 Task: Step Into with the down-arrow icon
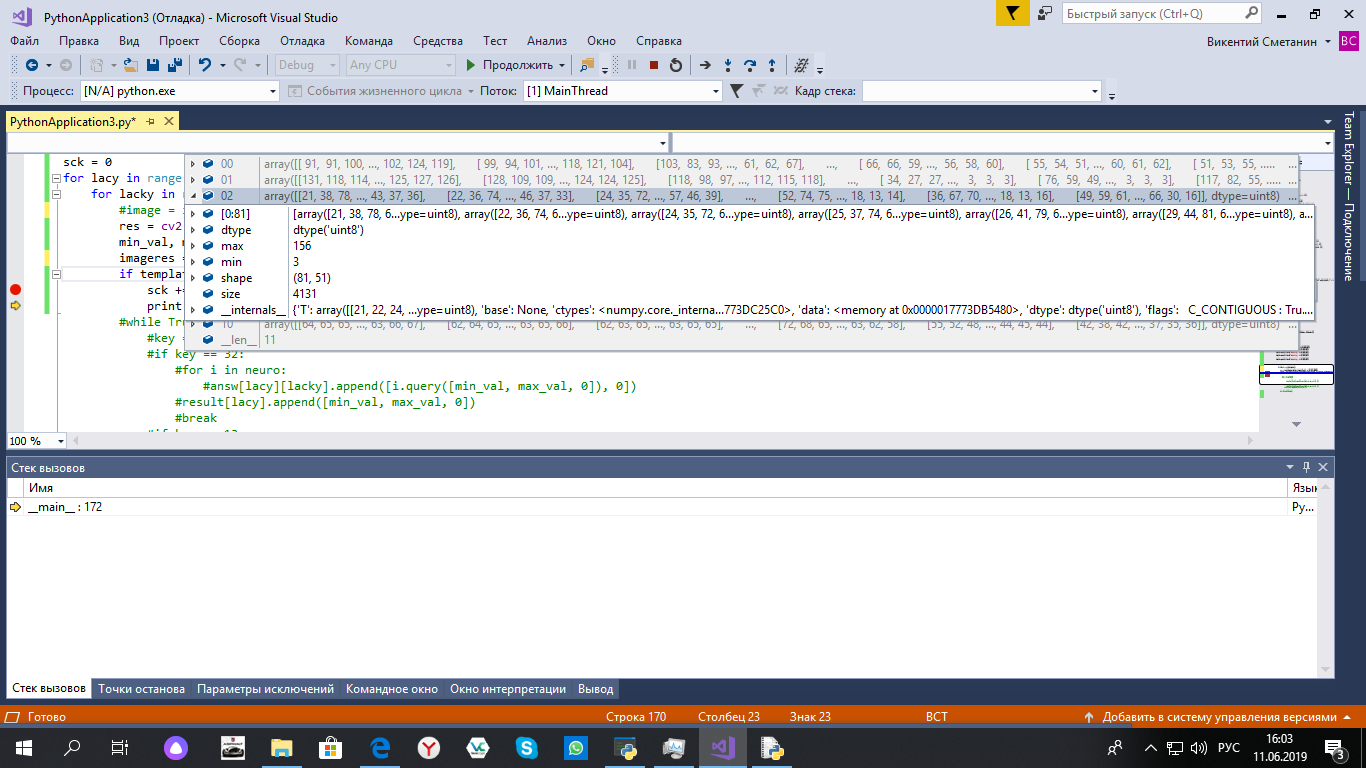tap(728, 65)
